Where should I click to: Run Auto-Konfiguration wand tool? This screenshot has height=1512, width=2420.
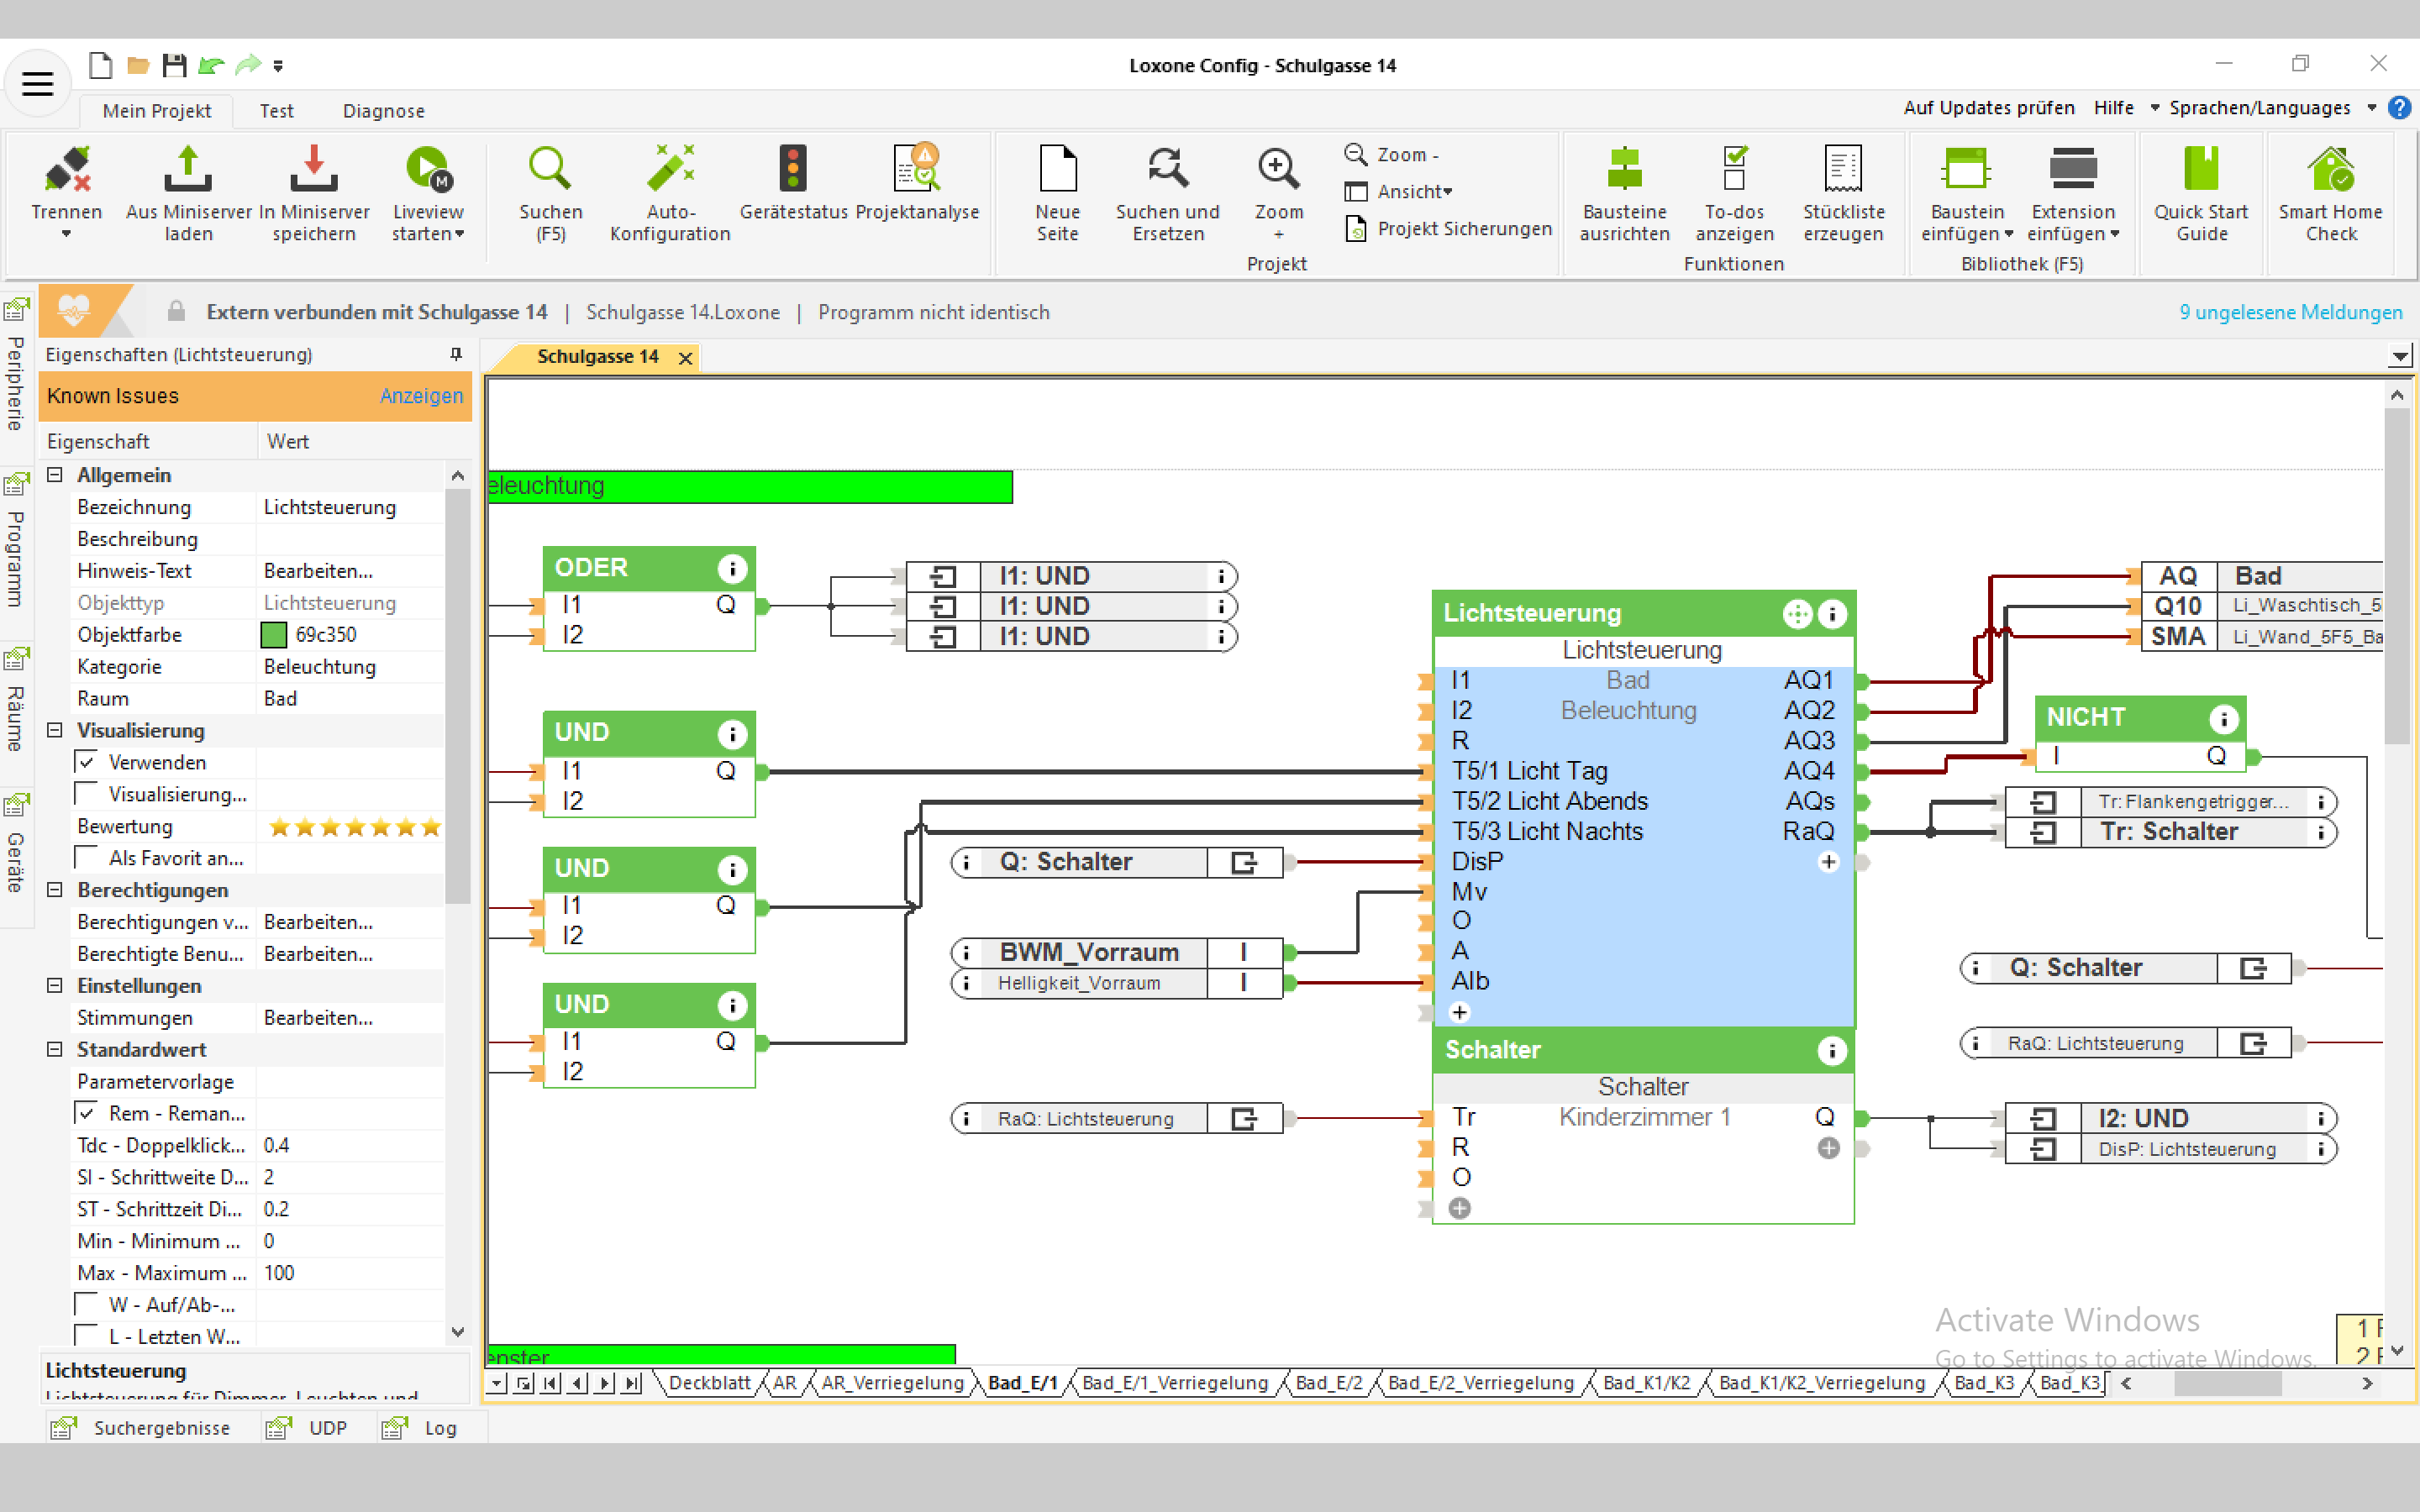point(670,170)
